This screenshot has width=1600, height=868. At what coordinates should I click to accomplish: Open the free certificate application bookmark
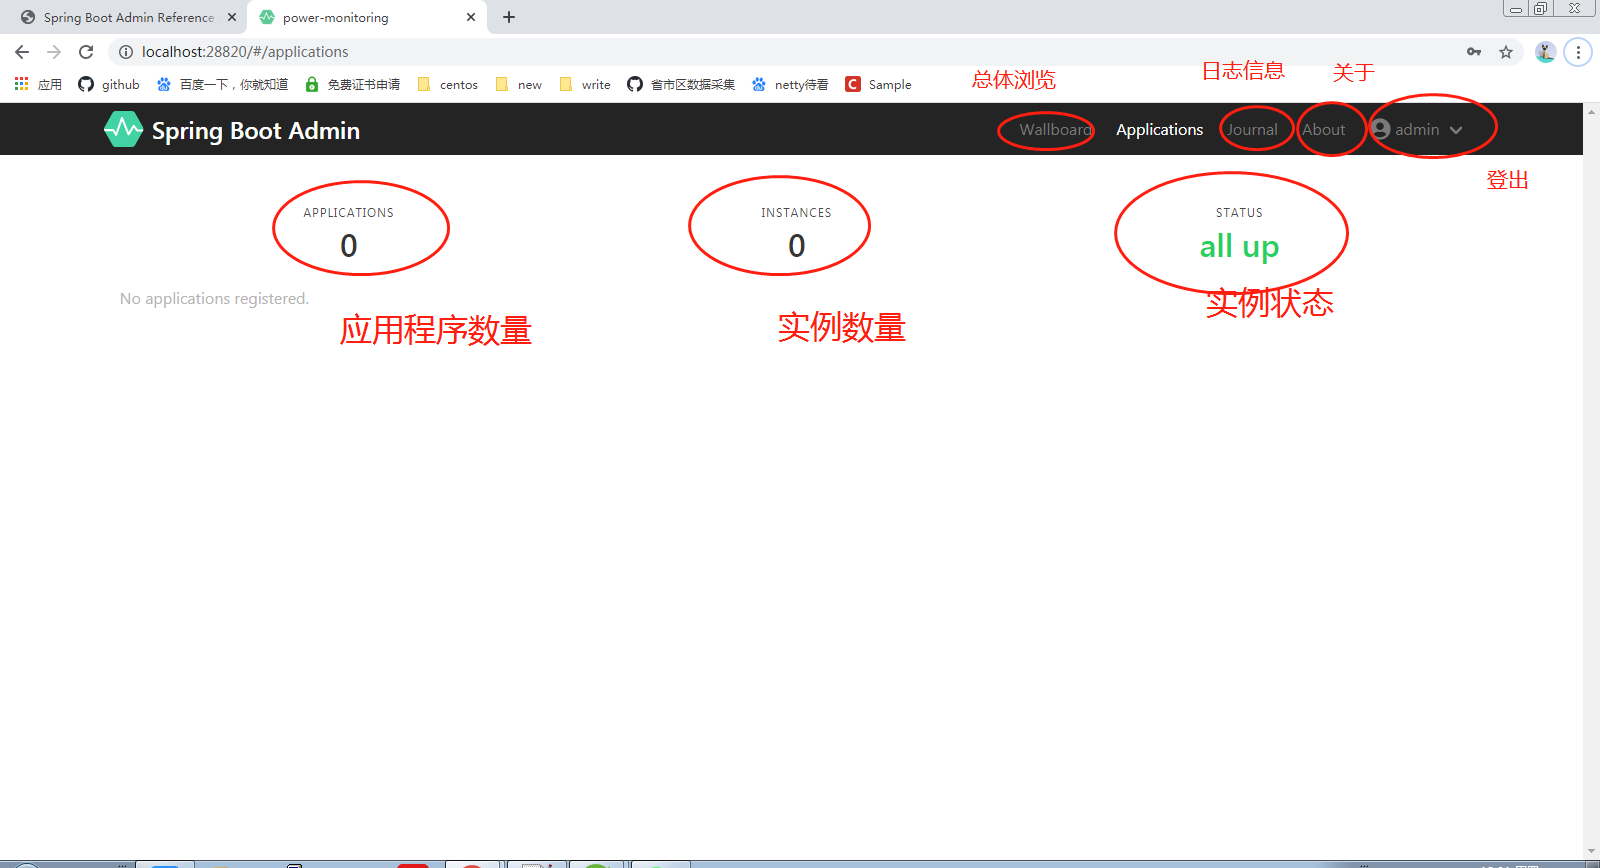pyautogui.click(x=352, y=85)
